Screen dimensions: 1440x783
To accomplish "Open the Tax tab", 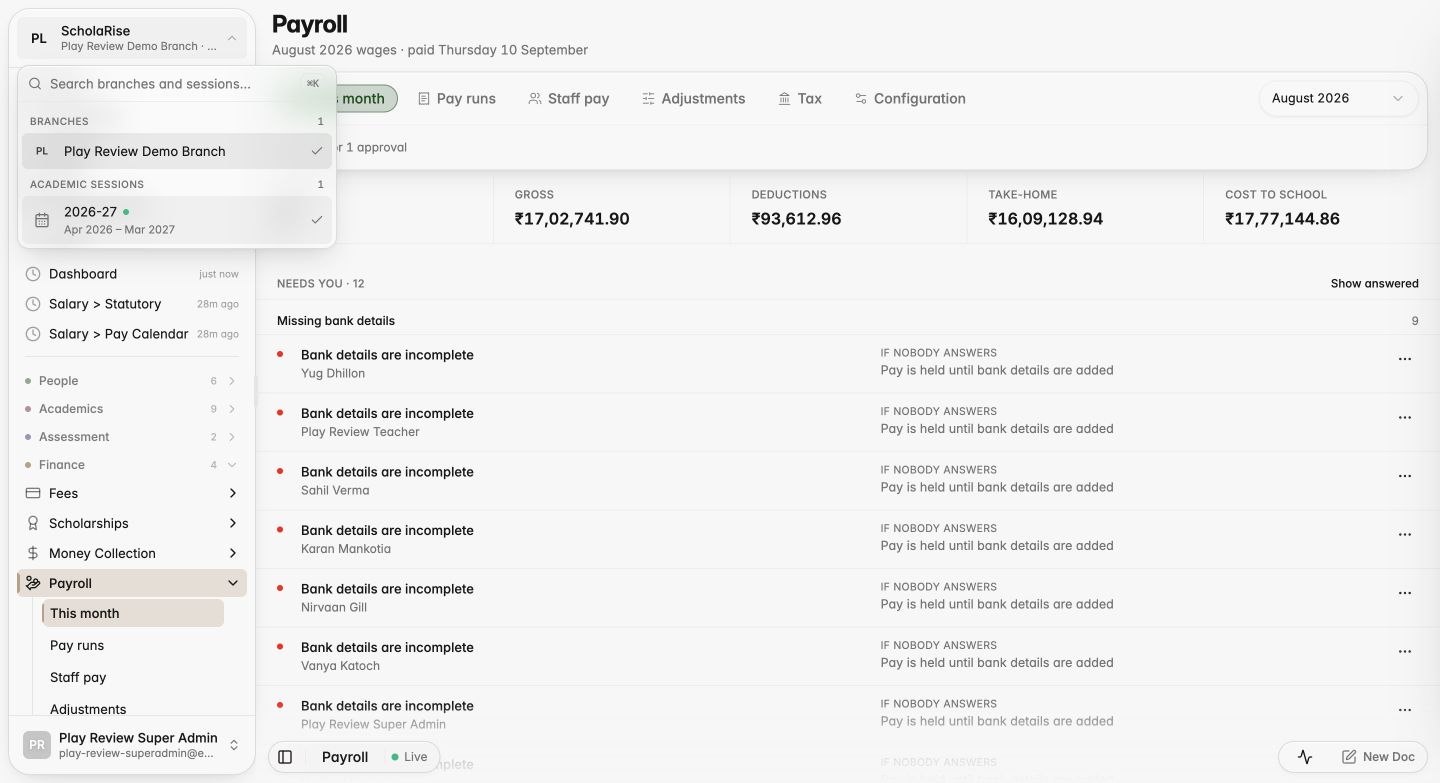I will pos(800,98).
